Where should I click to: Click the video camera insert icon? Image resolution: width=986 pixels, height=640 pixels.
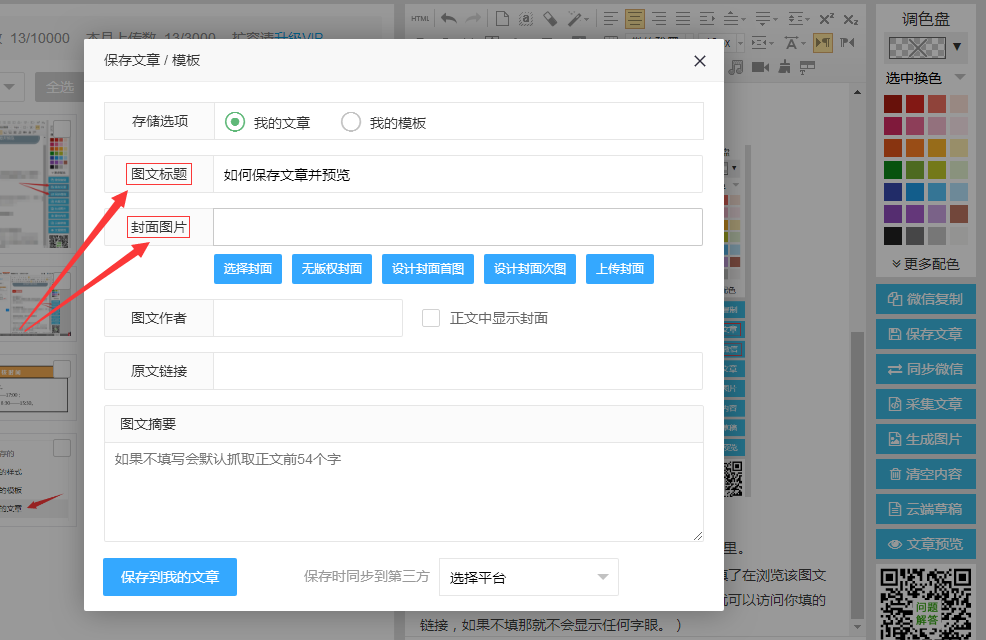tap(760, 67)
